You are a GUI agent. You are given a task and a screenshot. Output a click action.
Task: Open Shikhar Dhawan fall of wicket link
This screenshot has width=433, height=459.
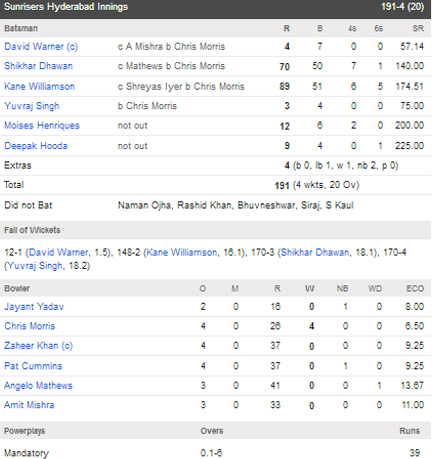[x=315, y=253]
